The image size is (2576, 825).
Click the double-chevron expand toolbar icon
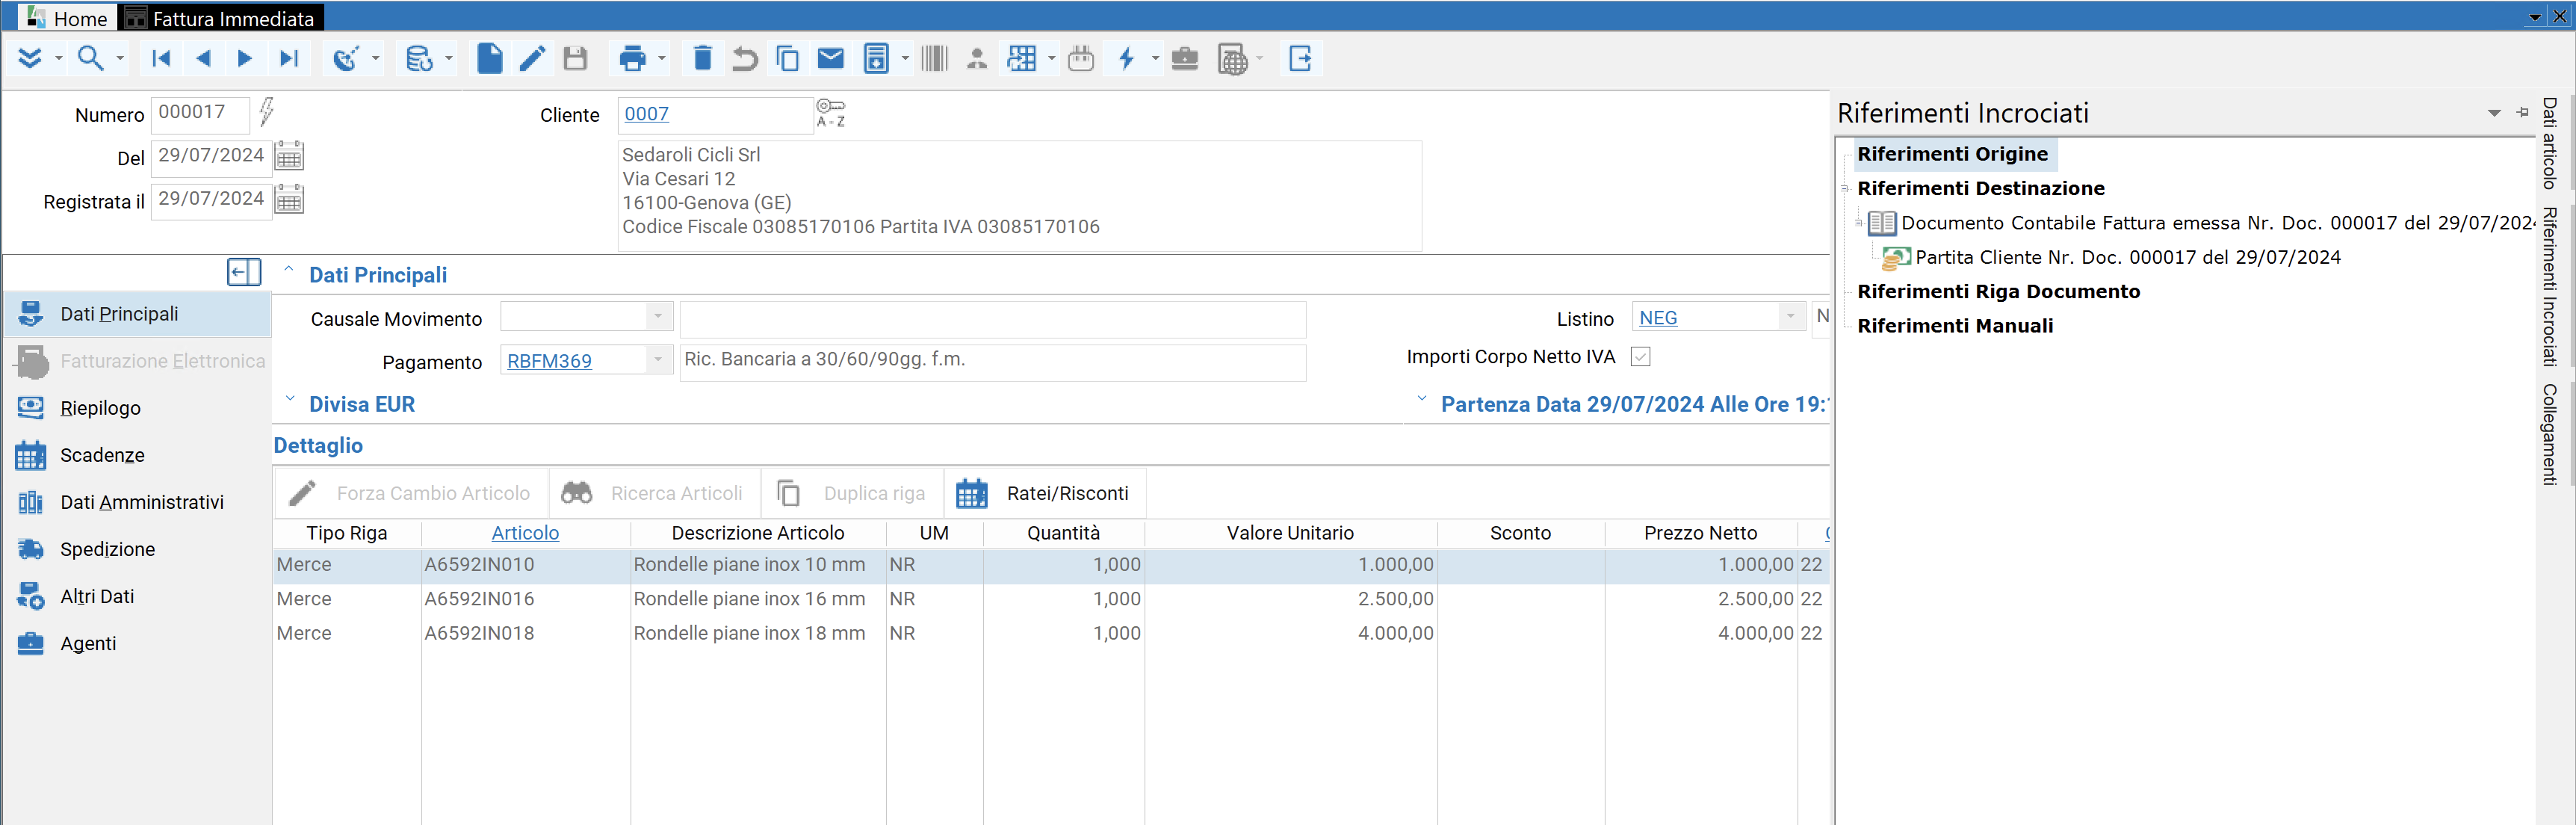coord(30,59)
